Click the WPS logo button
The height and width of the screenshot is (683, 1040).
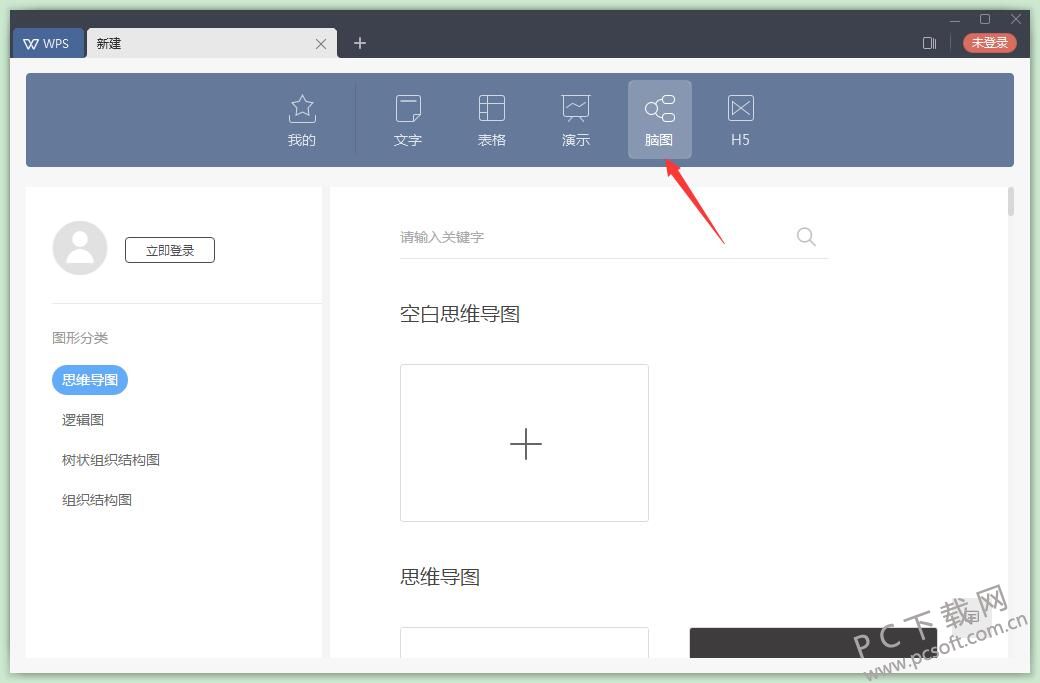pyautogui.click(x=47, y=43)
